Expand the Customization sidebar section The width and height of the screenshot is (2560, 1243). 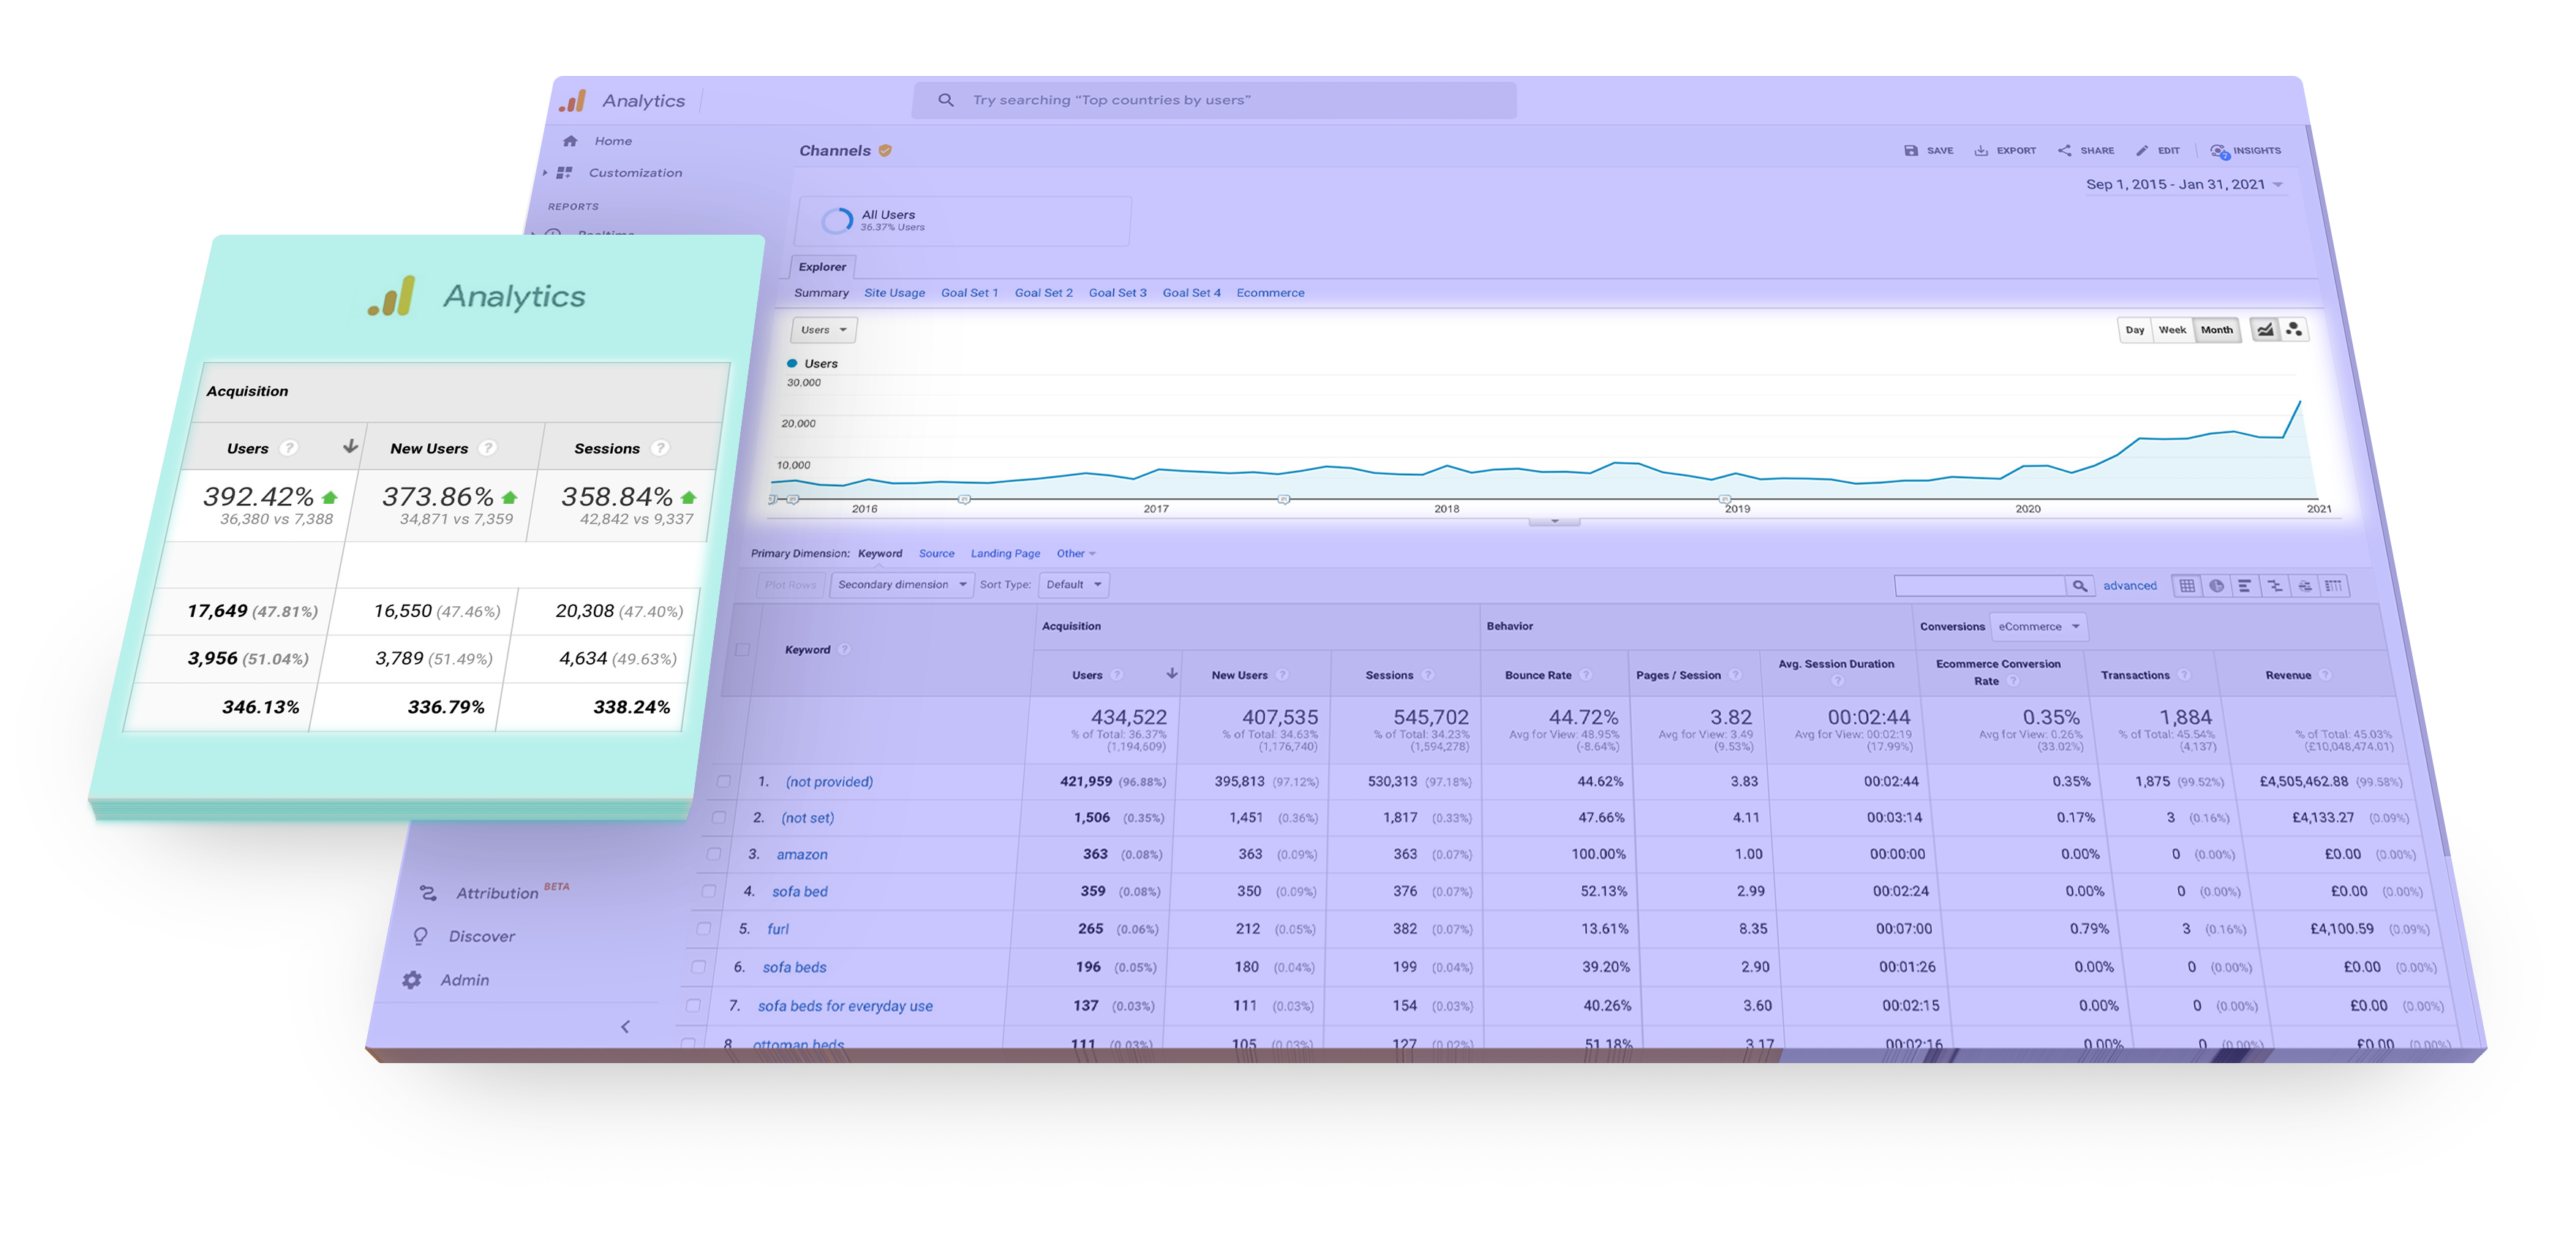point(545,172)
